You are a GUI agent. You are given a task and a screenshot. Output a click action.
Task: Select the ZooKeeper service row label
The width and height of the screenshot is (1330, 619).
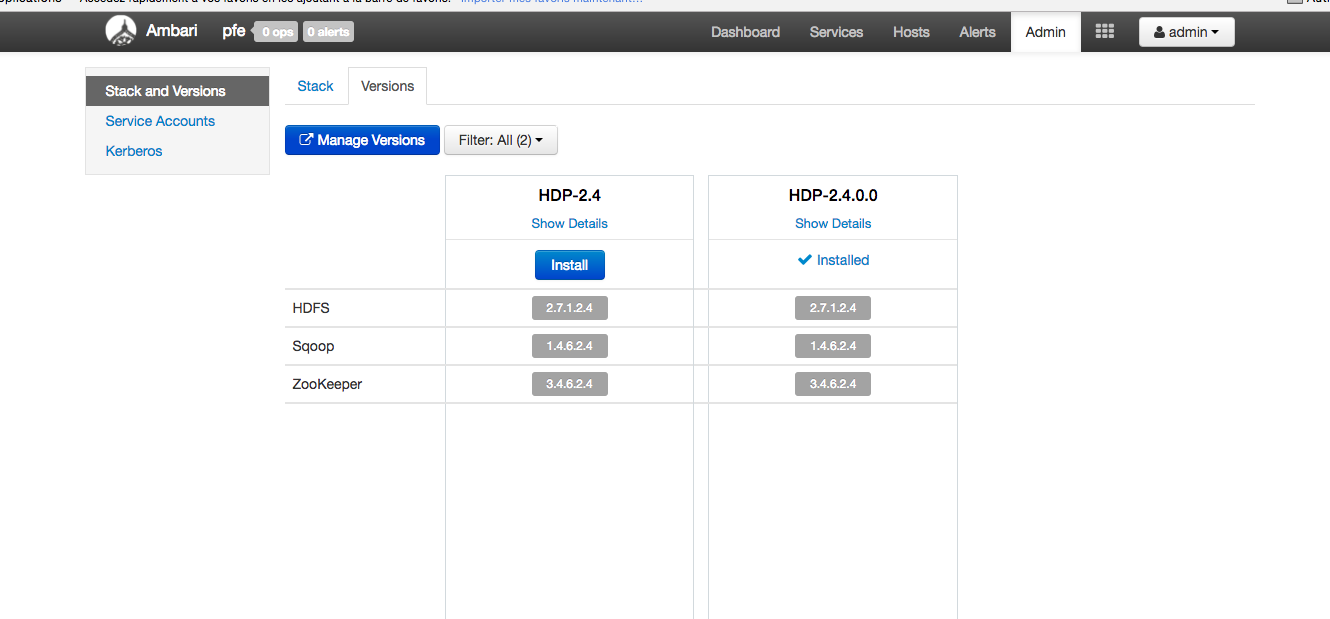pos(327,384)
